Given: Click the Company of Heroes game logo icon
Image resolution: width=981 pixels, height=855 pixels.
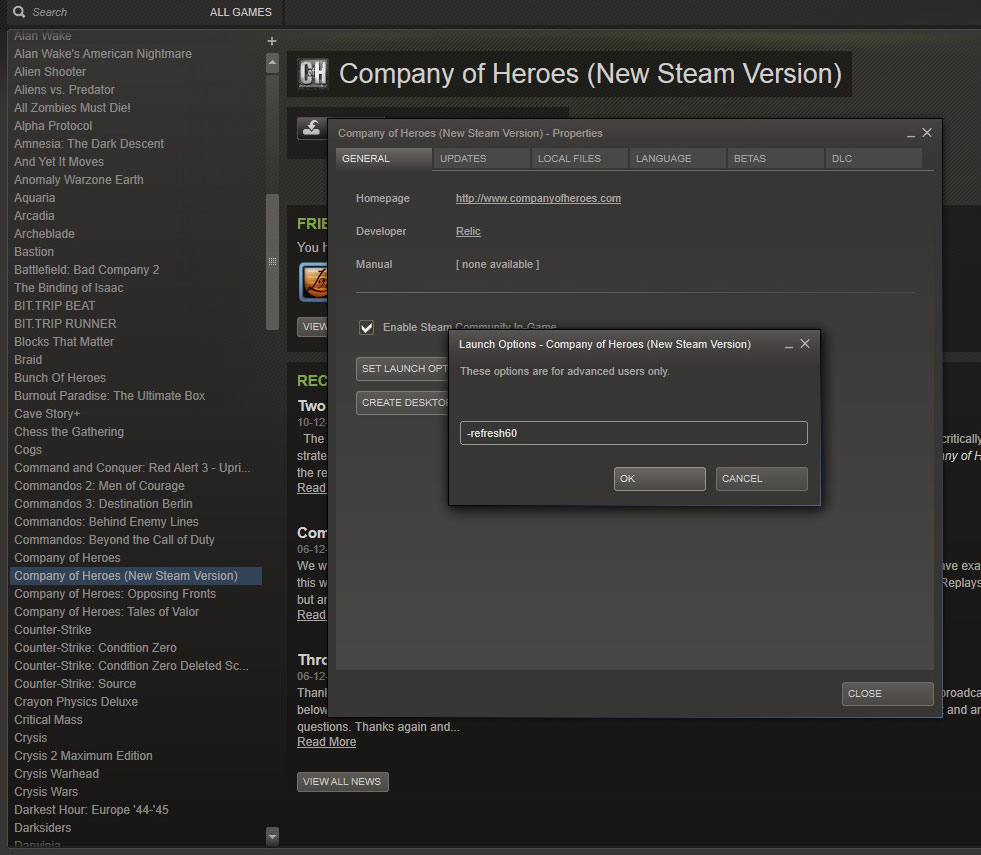Looking at the screenshot, I should (x=313, y=74).
